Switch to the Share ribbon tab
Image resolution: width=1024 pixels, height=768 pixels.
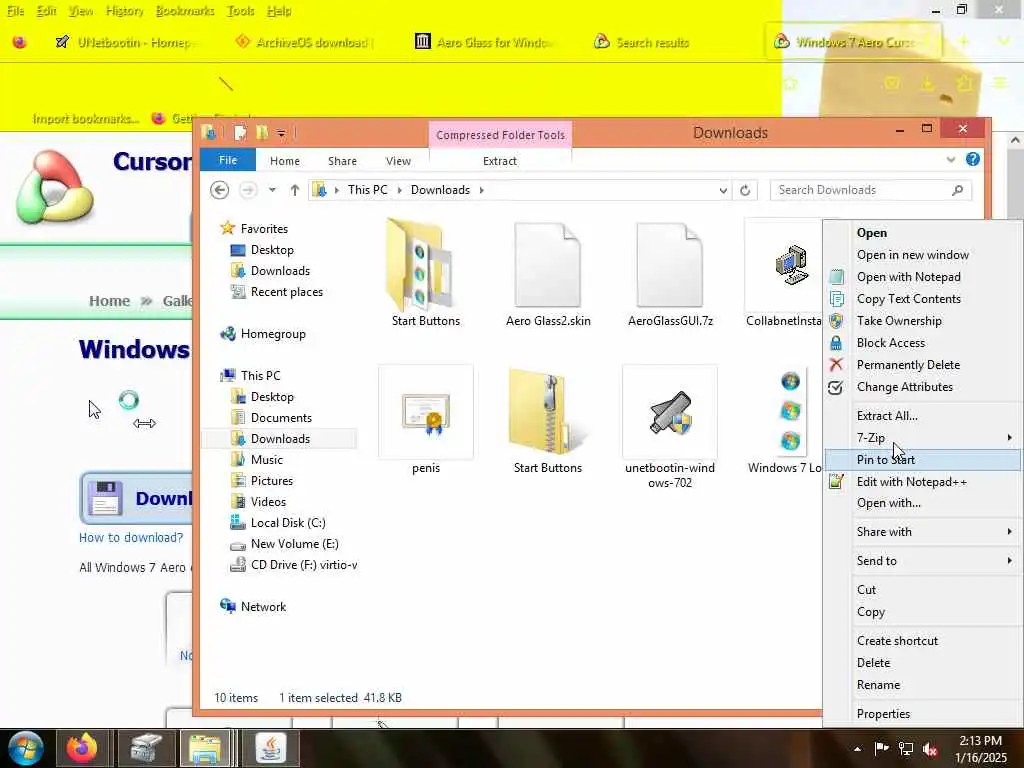coord(342,161)
